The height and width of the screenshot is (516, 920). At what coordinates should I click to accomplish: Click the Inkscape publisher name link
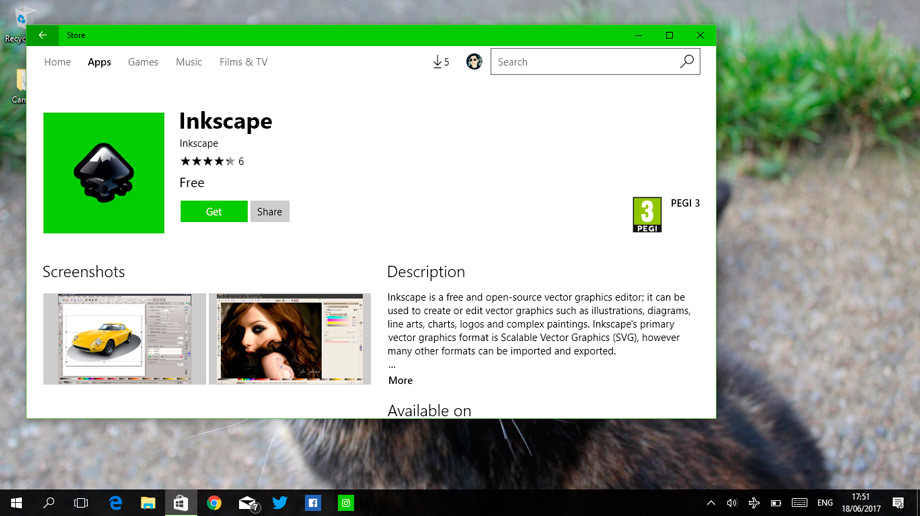click(199, 143)
